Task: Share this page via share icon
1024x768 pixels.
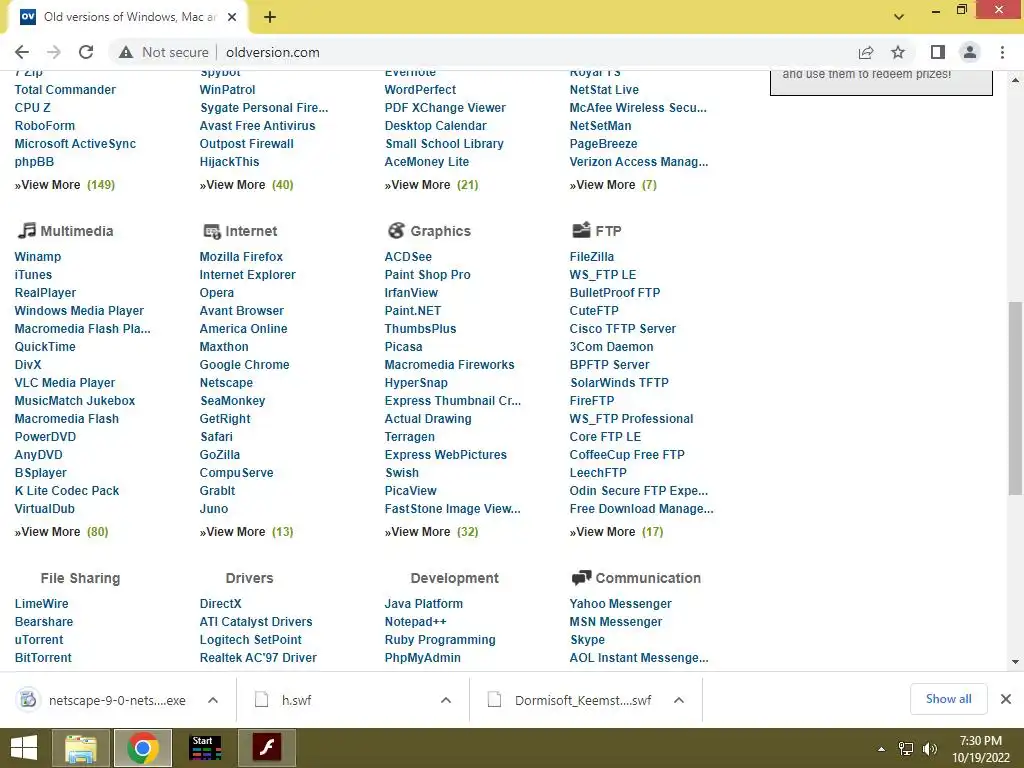Action: (x=866, y=52)
